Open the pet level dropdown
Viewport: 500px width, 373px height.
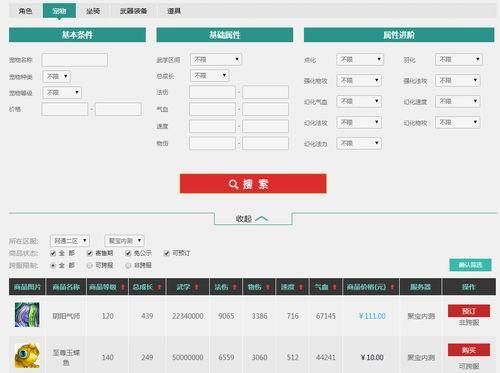point(62,92)
